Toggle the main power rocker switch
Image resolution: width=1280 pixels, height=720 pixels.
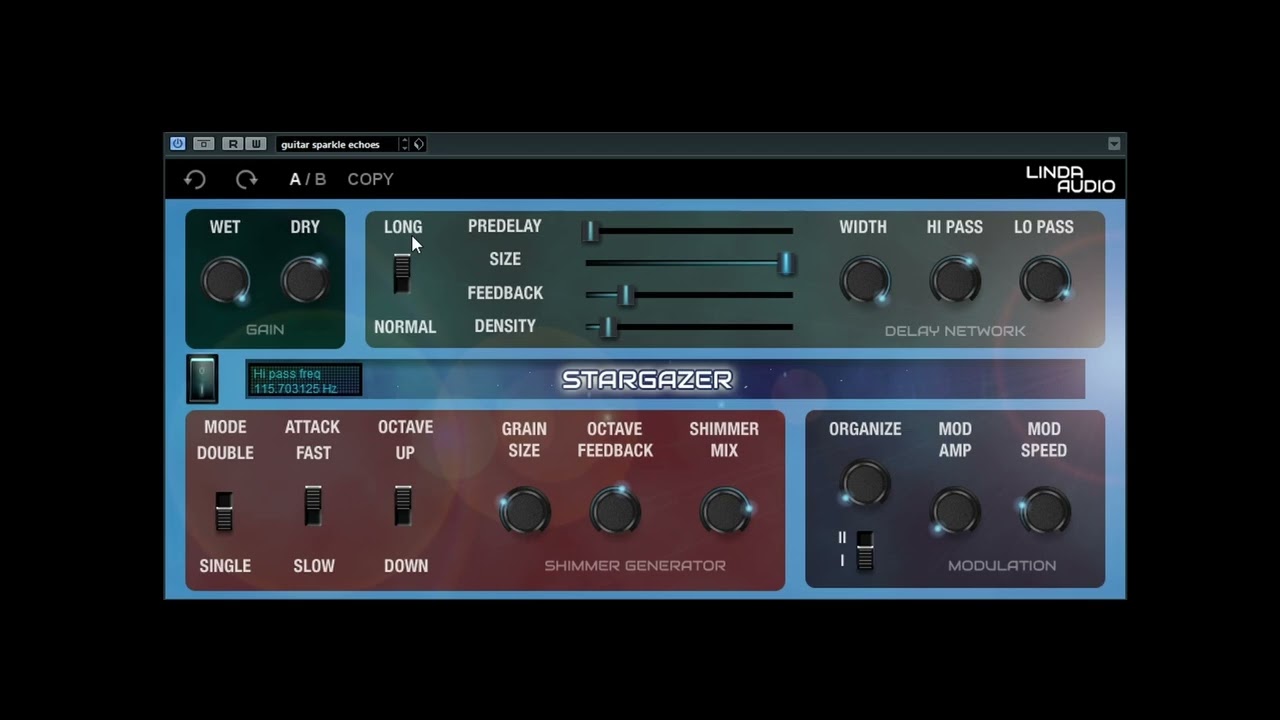point(202,379)
